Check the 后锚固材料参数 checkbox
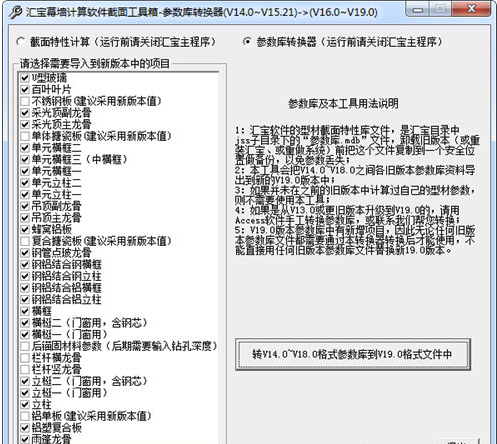Image resolution: width=497 pixels, height=444 pixels. pyautogui.click(x=25, y=346)
